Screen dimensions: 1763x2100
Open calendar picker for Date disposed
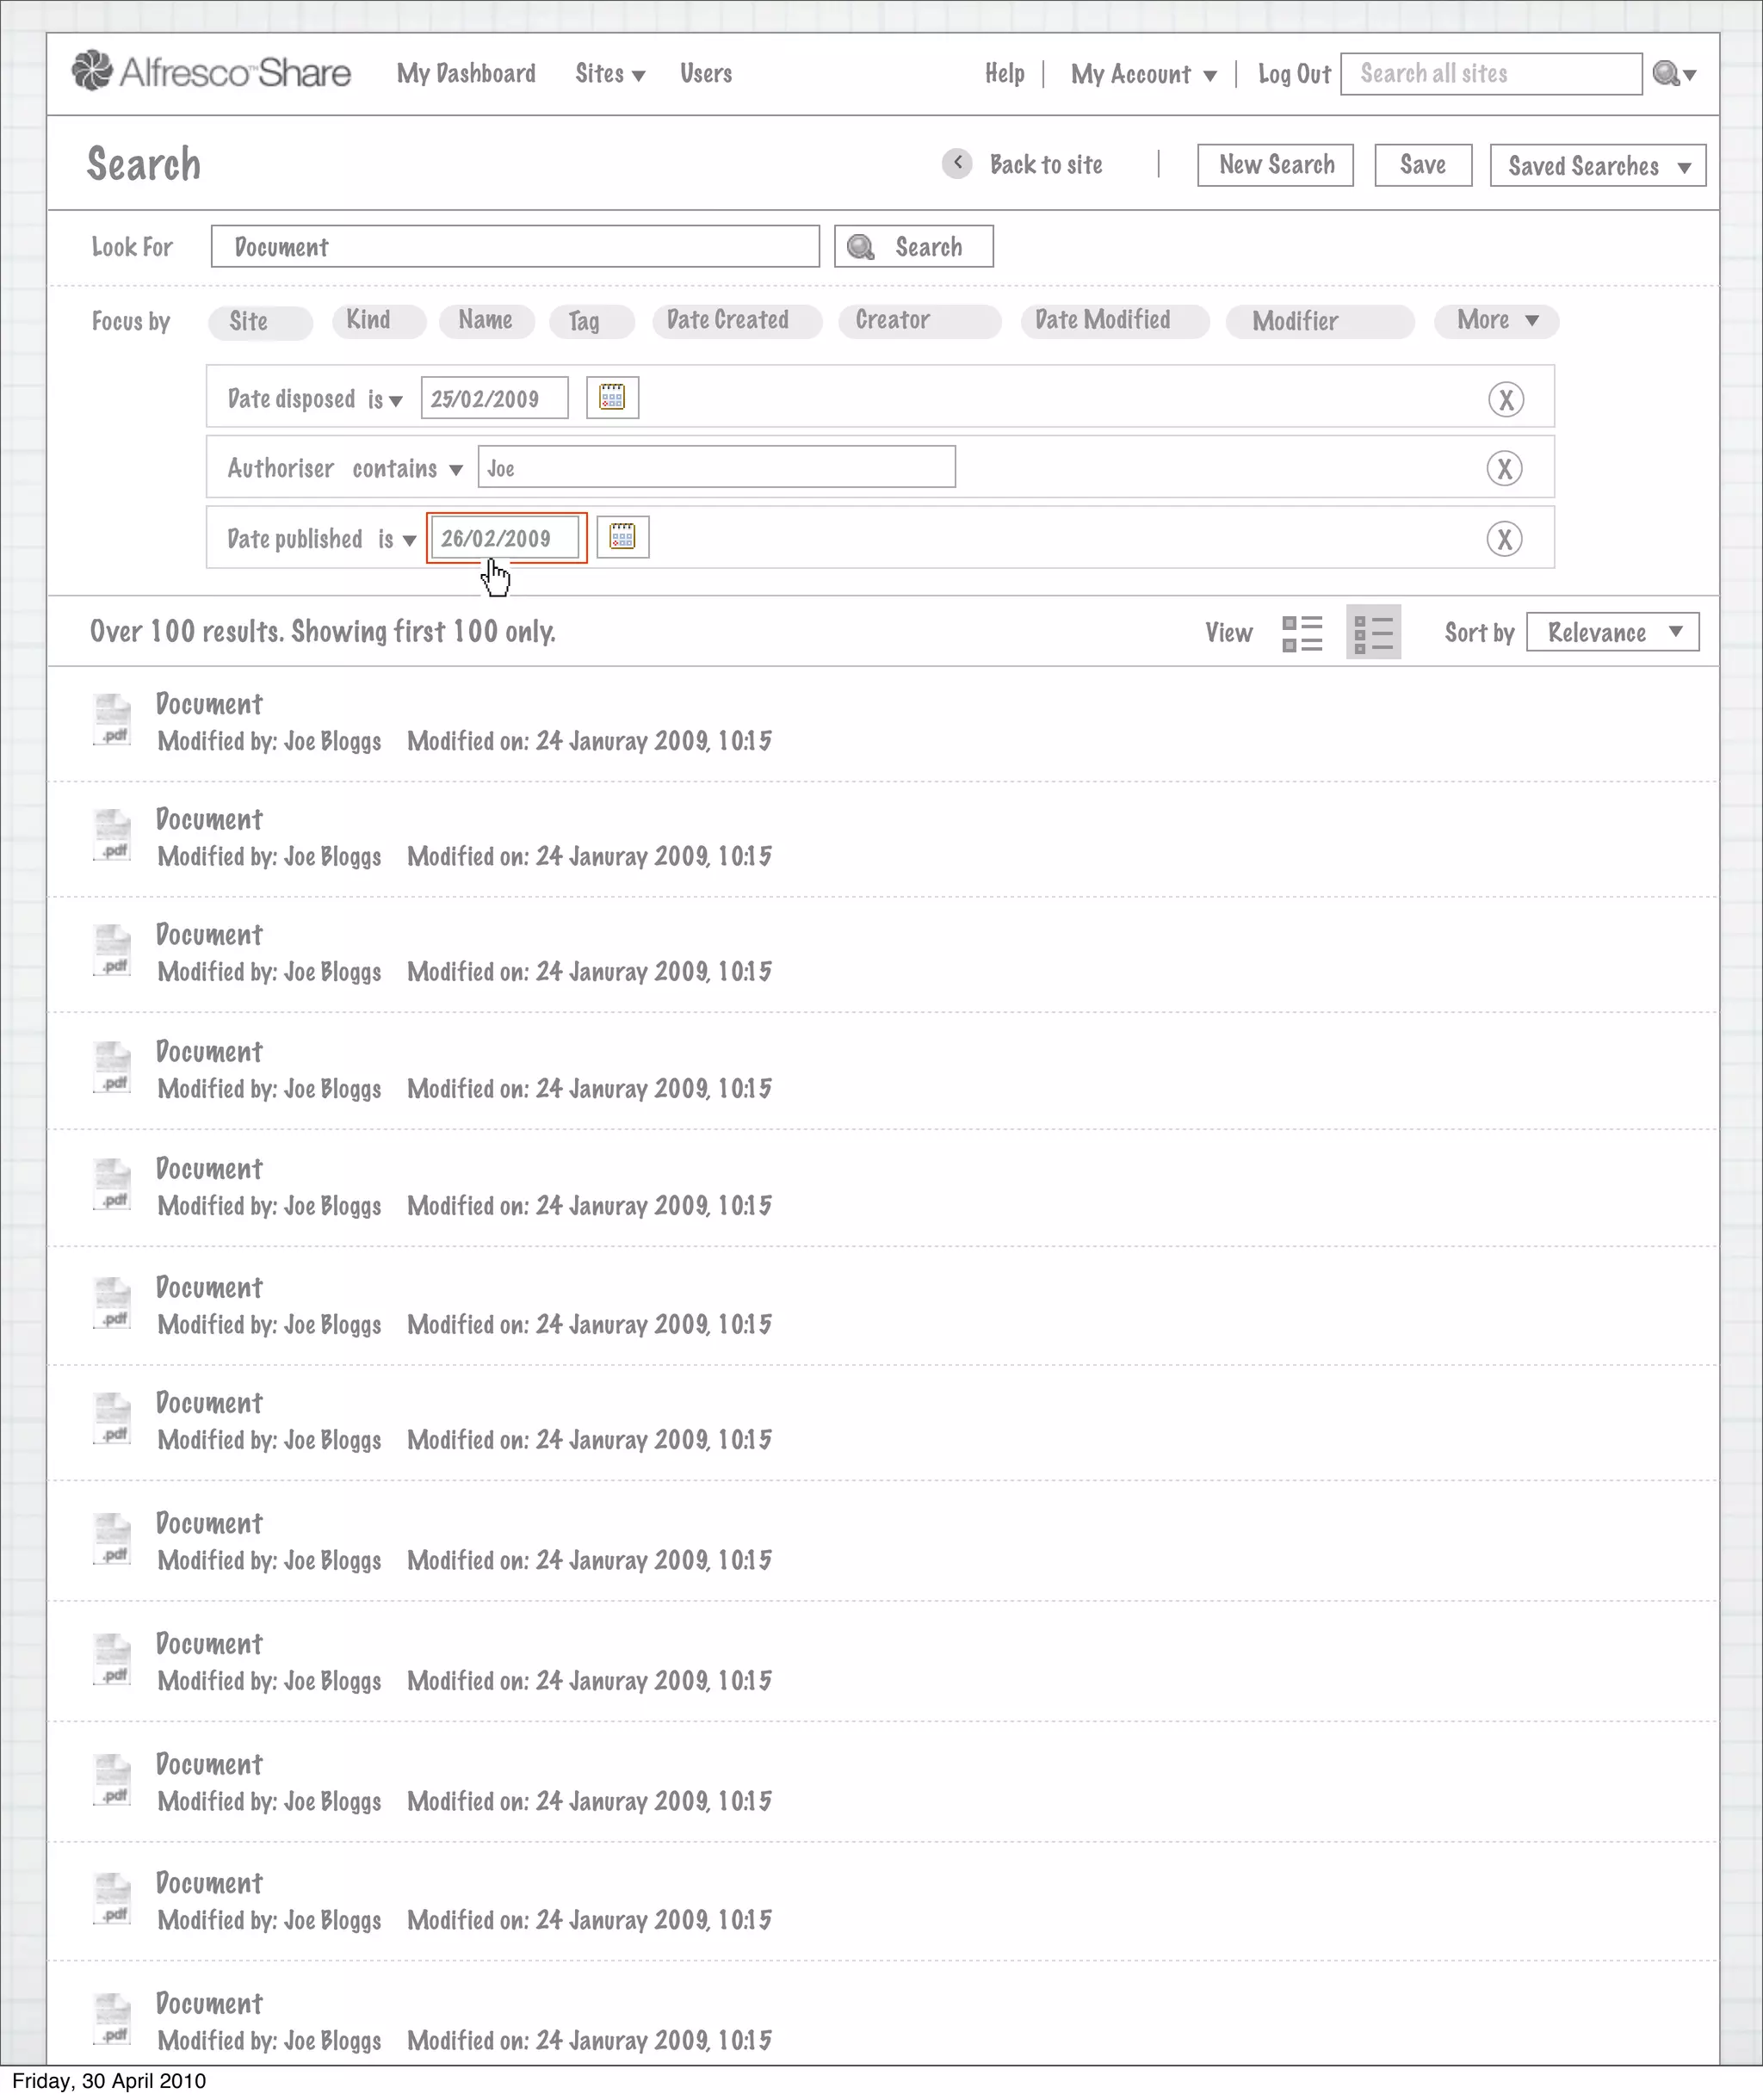[x=612, y=398]
